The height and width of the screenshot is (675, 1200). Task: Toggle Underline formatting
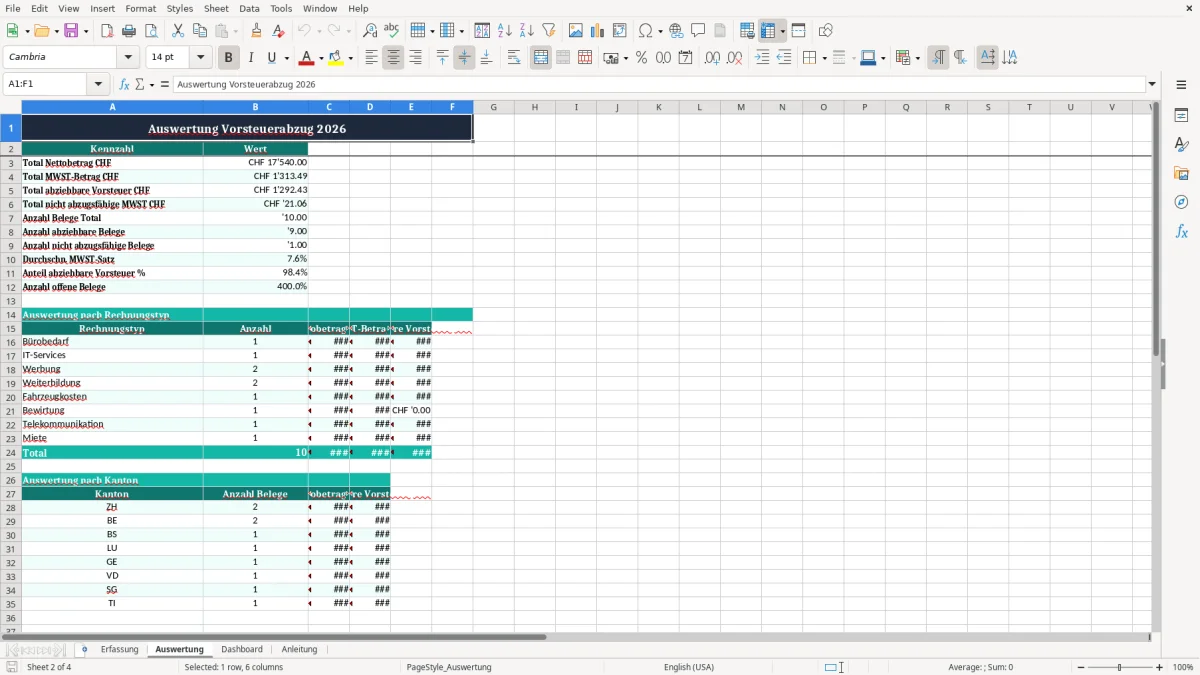[272, 58]
